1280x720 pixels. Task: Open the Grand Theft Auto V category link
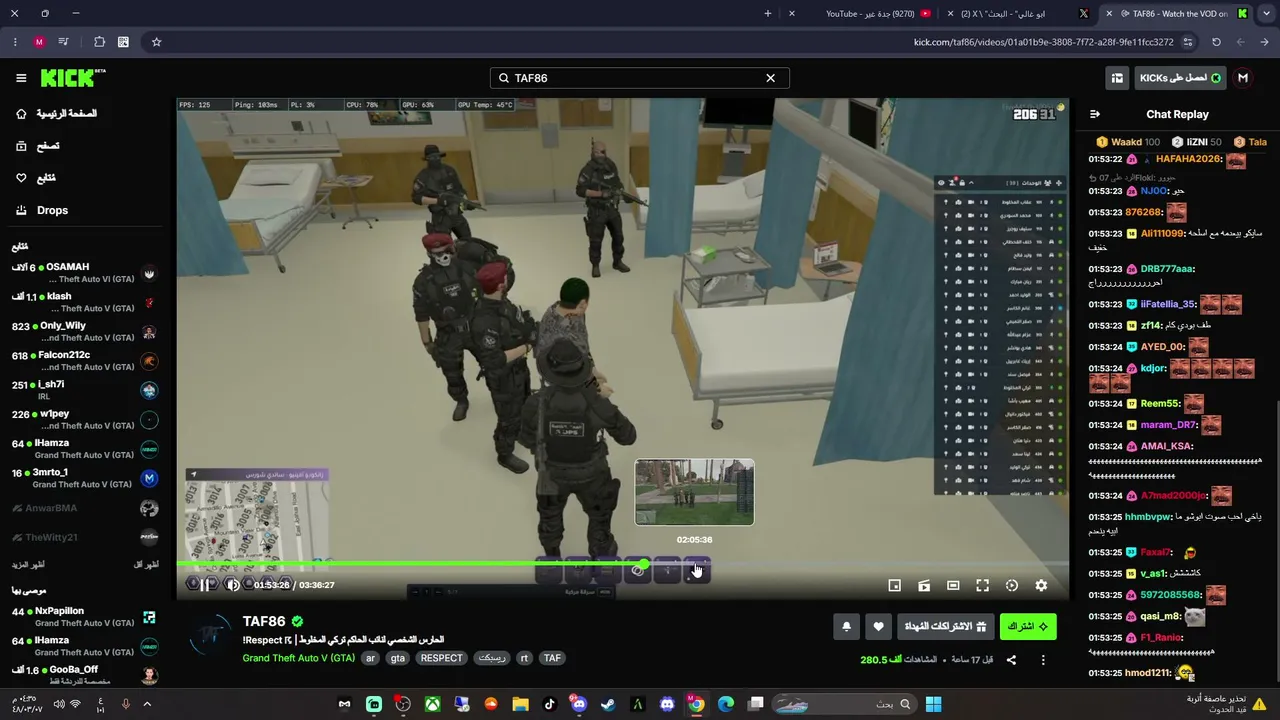(x=298, y=658)
